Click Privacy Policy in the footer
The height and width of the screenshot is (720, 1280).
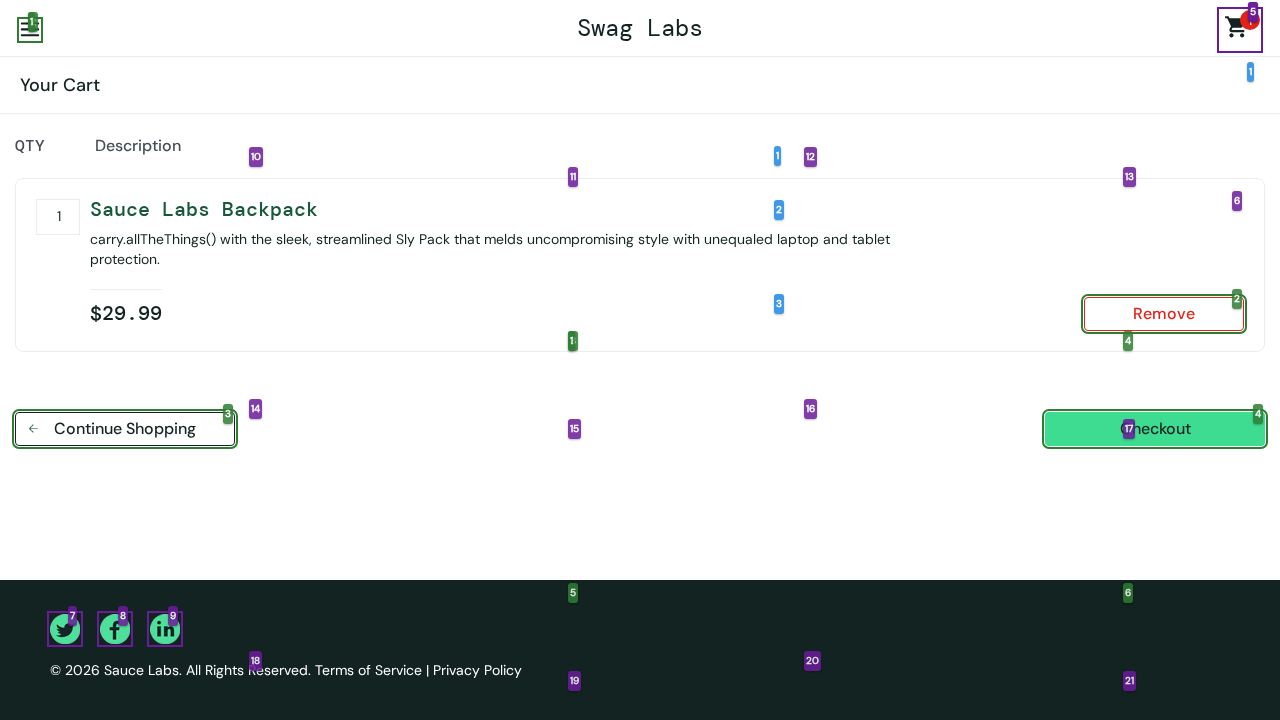477,670
